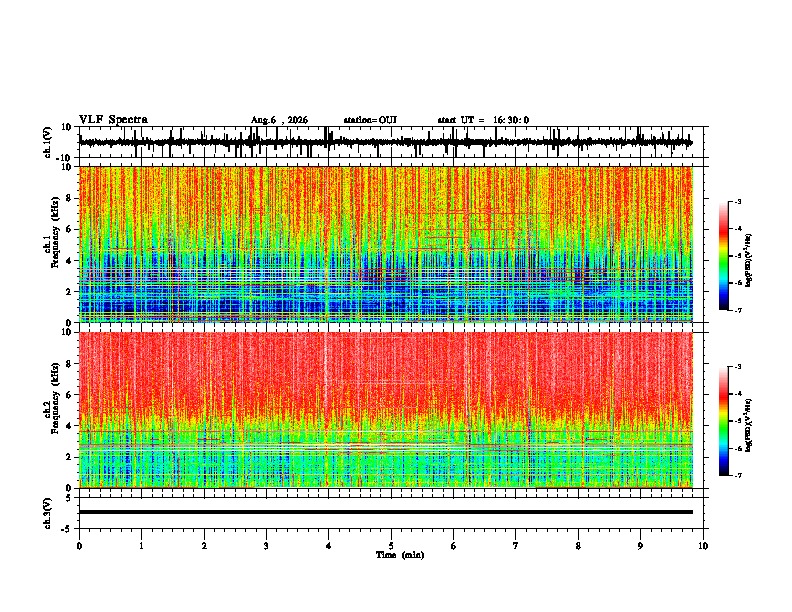Click the '4' kHz tick on ch.1 spectrogram
792x612 pixels.
(69, 261)
